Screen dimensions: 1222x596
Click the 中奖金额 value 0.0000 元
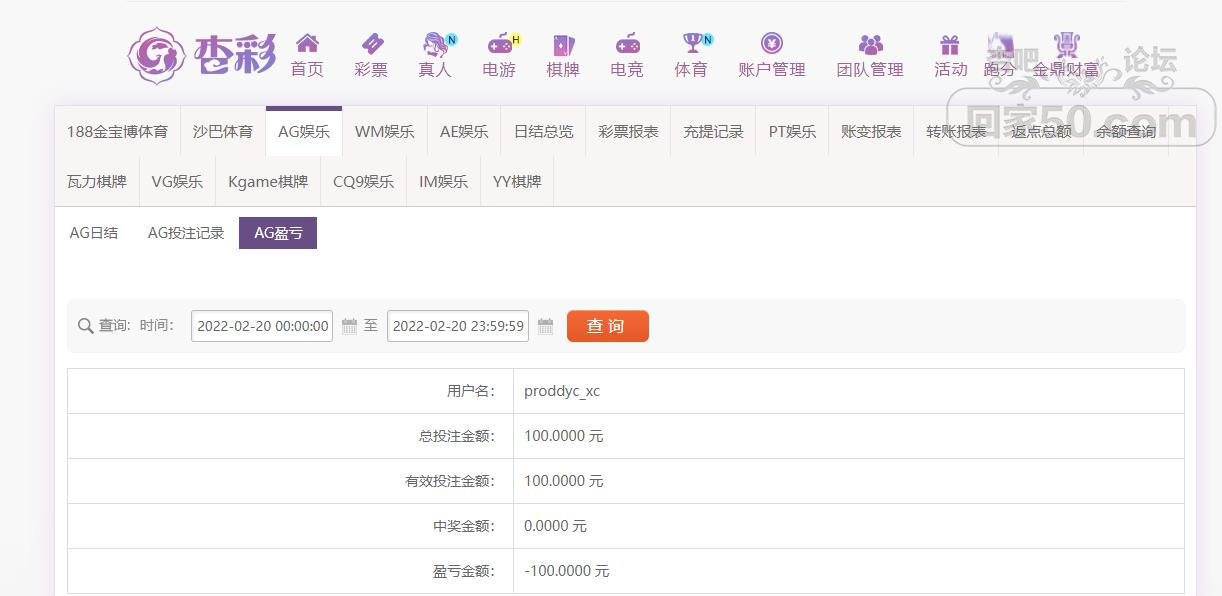(555, 526)
